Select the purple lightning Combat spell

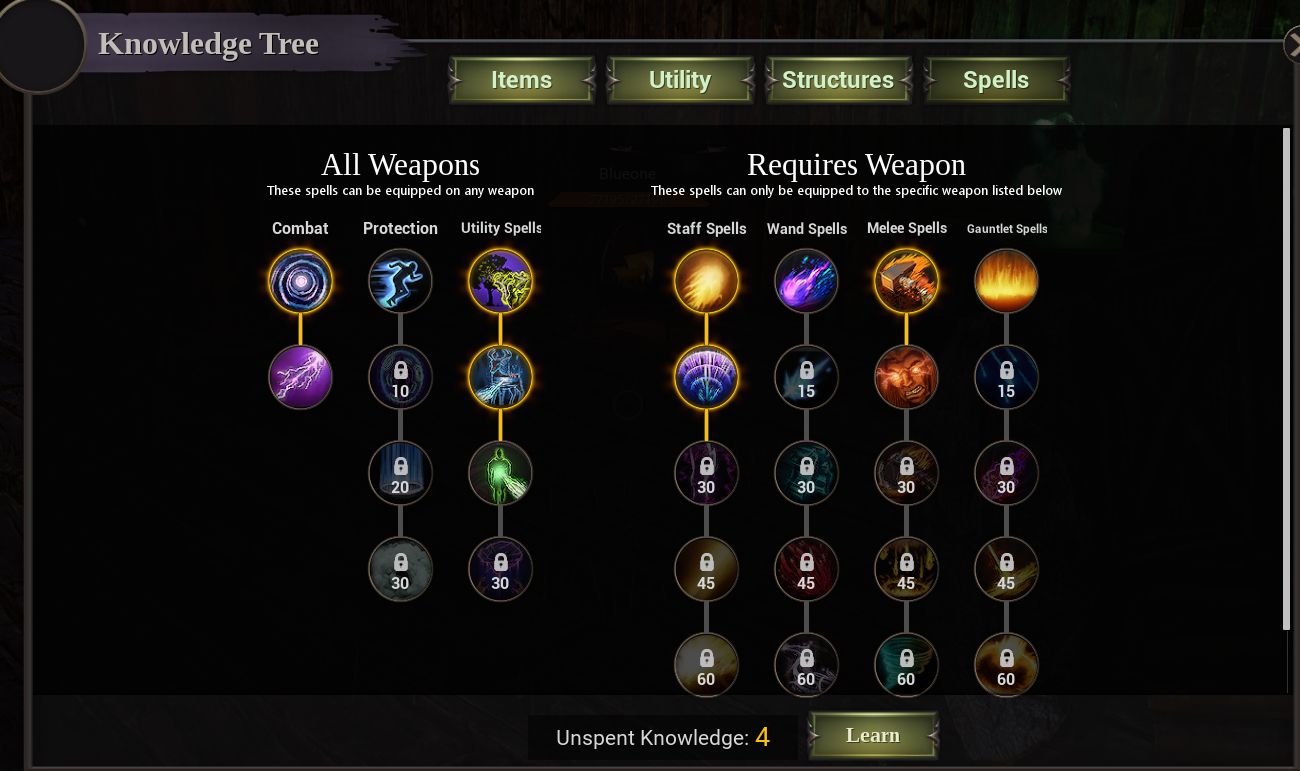[x=300, y=377]
